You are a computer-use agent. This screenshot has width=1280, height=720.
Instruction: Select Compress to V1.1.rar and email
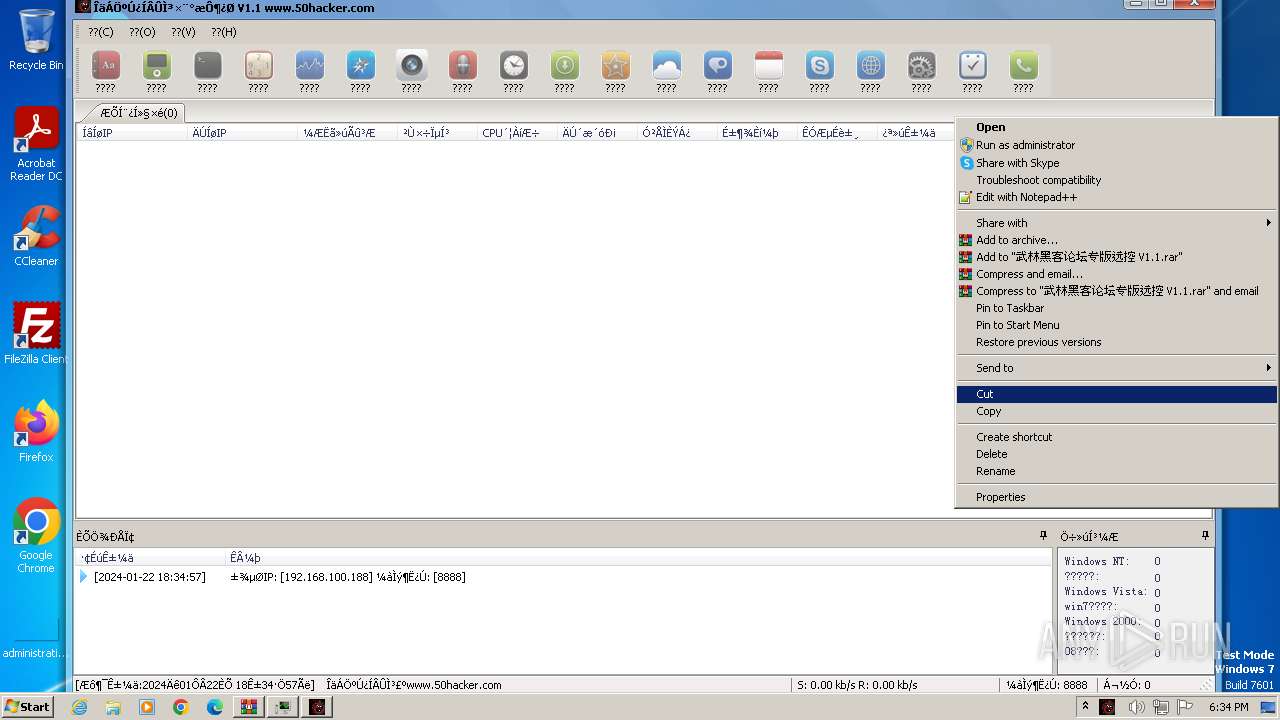[1116, 291]
